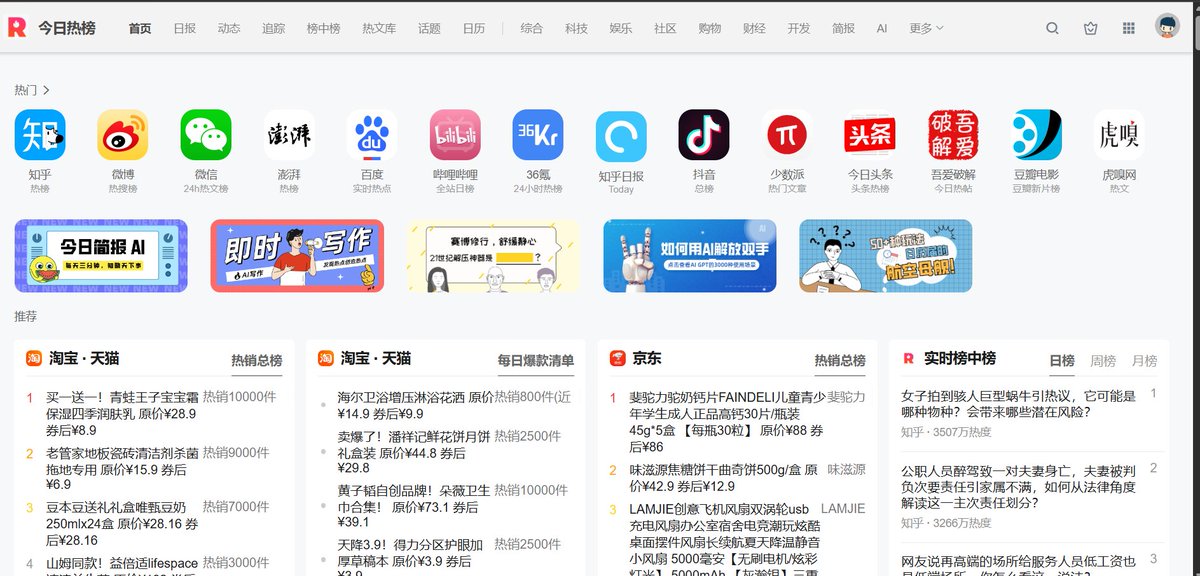This screenshot has width=1200, height=576.
Task: Open the 日历 nav tab
Action: (x=474, y=28)
